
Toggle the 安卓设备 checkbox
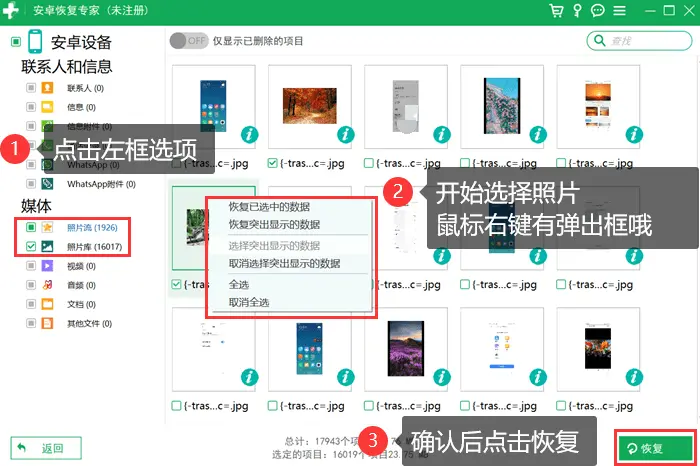click(16, 42)
